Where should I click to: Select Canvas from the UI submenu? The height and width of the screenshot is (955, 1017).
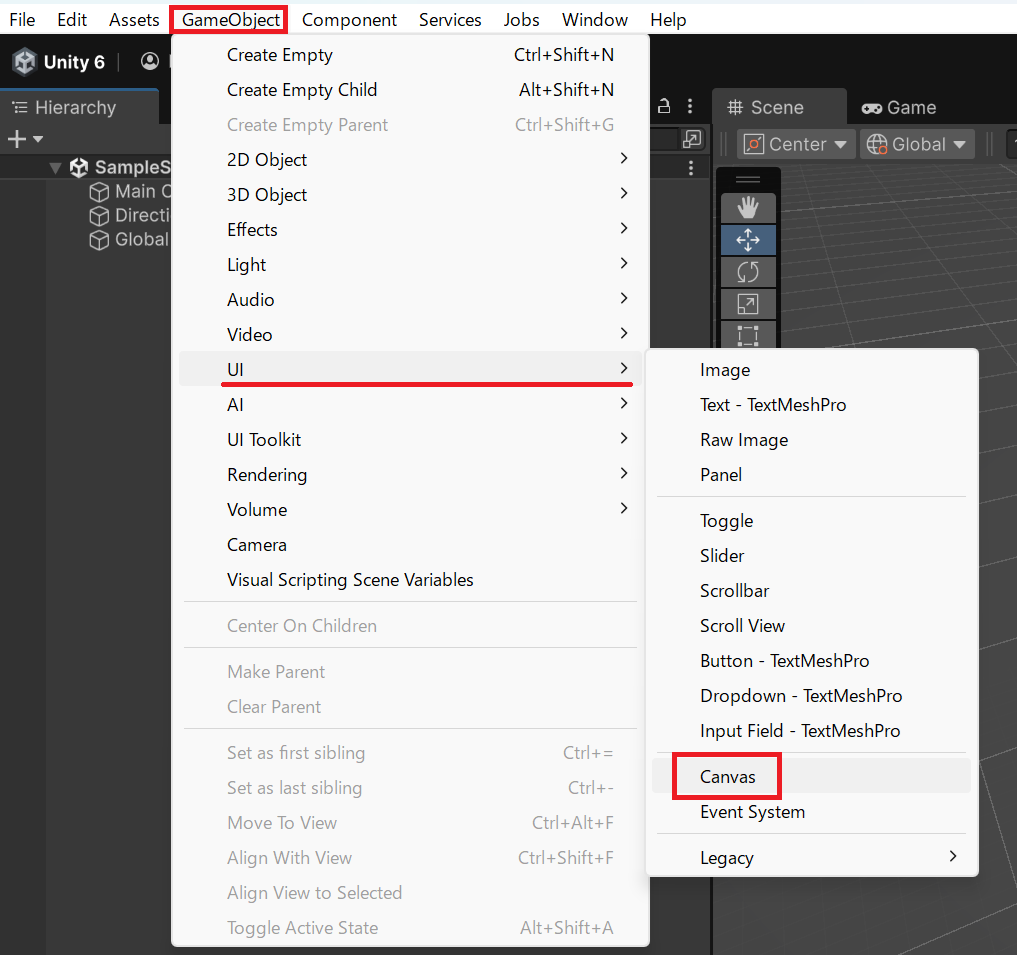point(727,777)
